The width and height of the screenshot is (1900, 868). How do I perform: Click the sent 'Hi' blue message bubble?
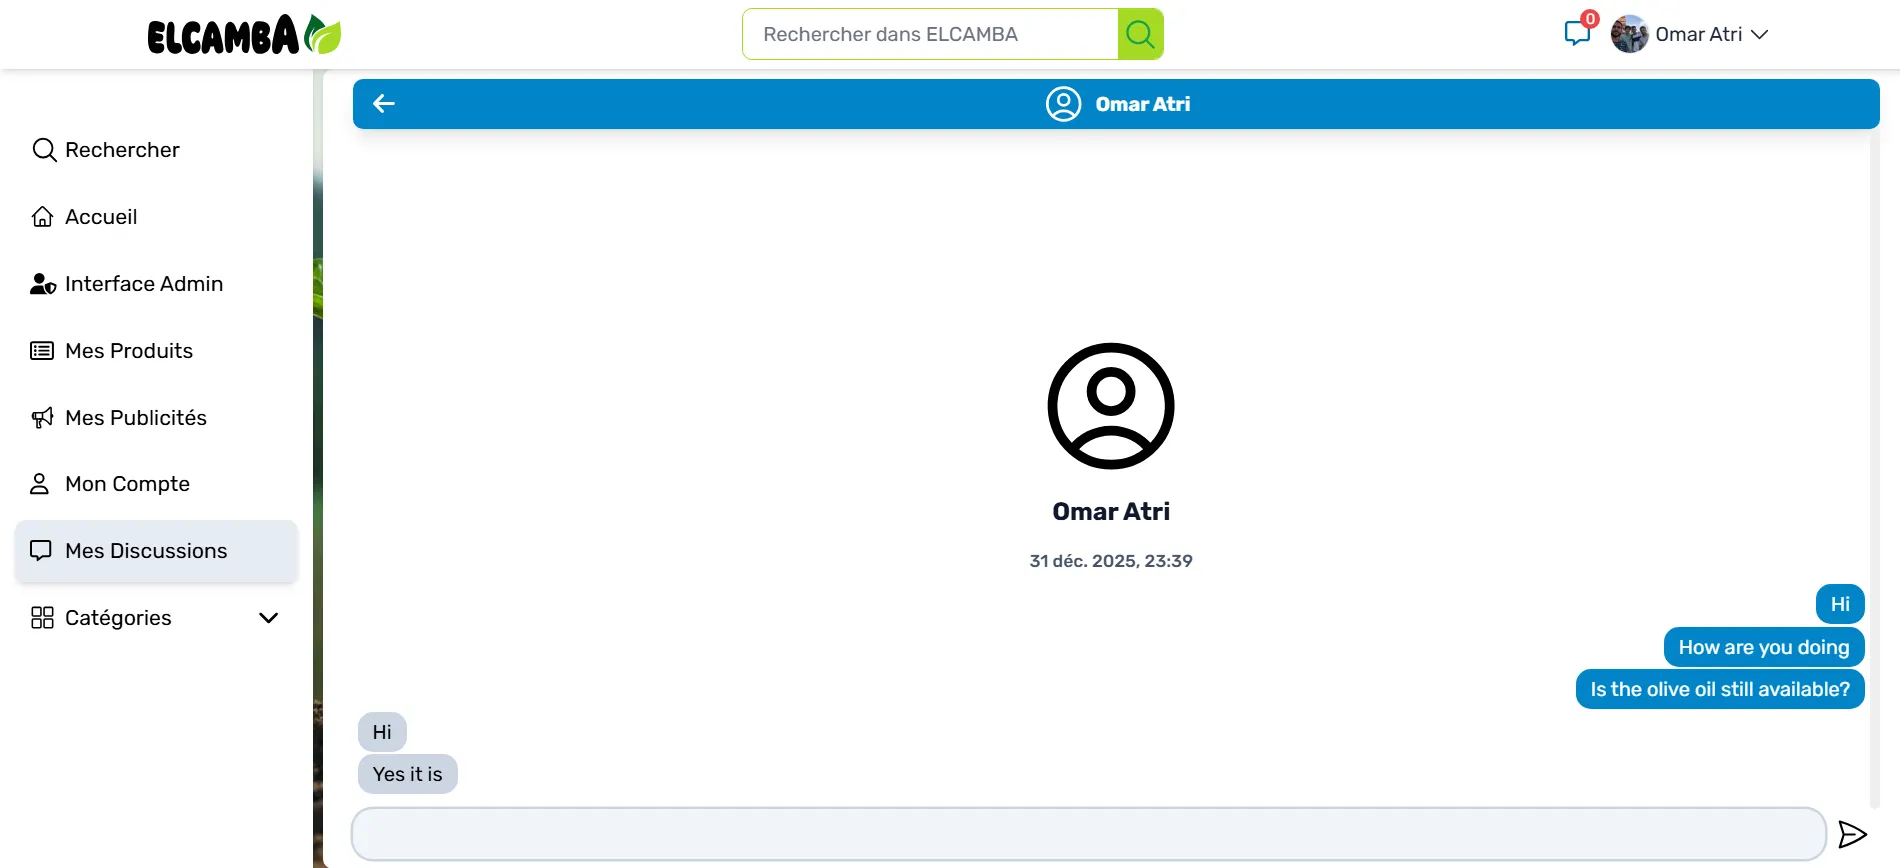tap(1840, 604)
